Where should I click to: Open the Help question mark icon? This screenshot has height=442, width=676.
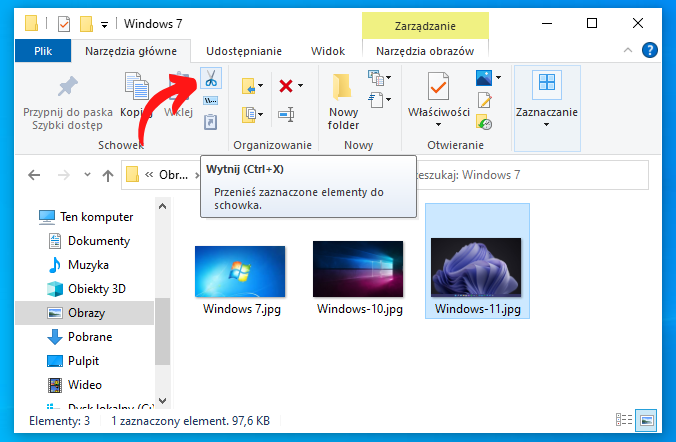[x=649, y=50]
